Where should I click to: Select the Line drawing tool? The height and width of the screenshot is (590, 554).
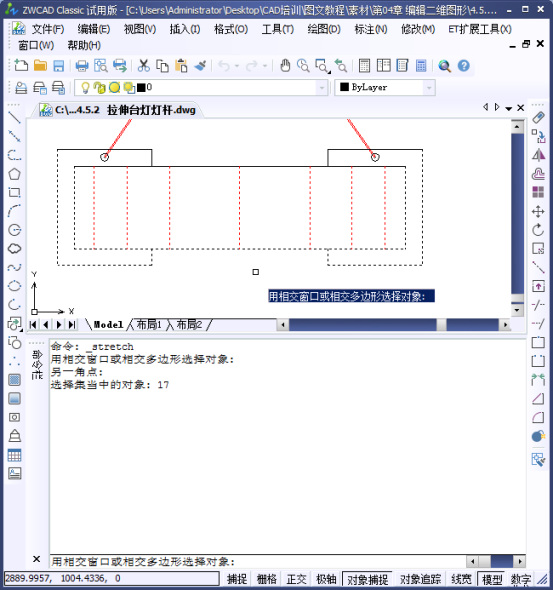pyautogui.click(x=14, y=118)
